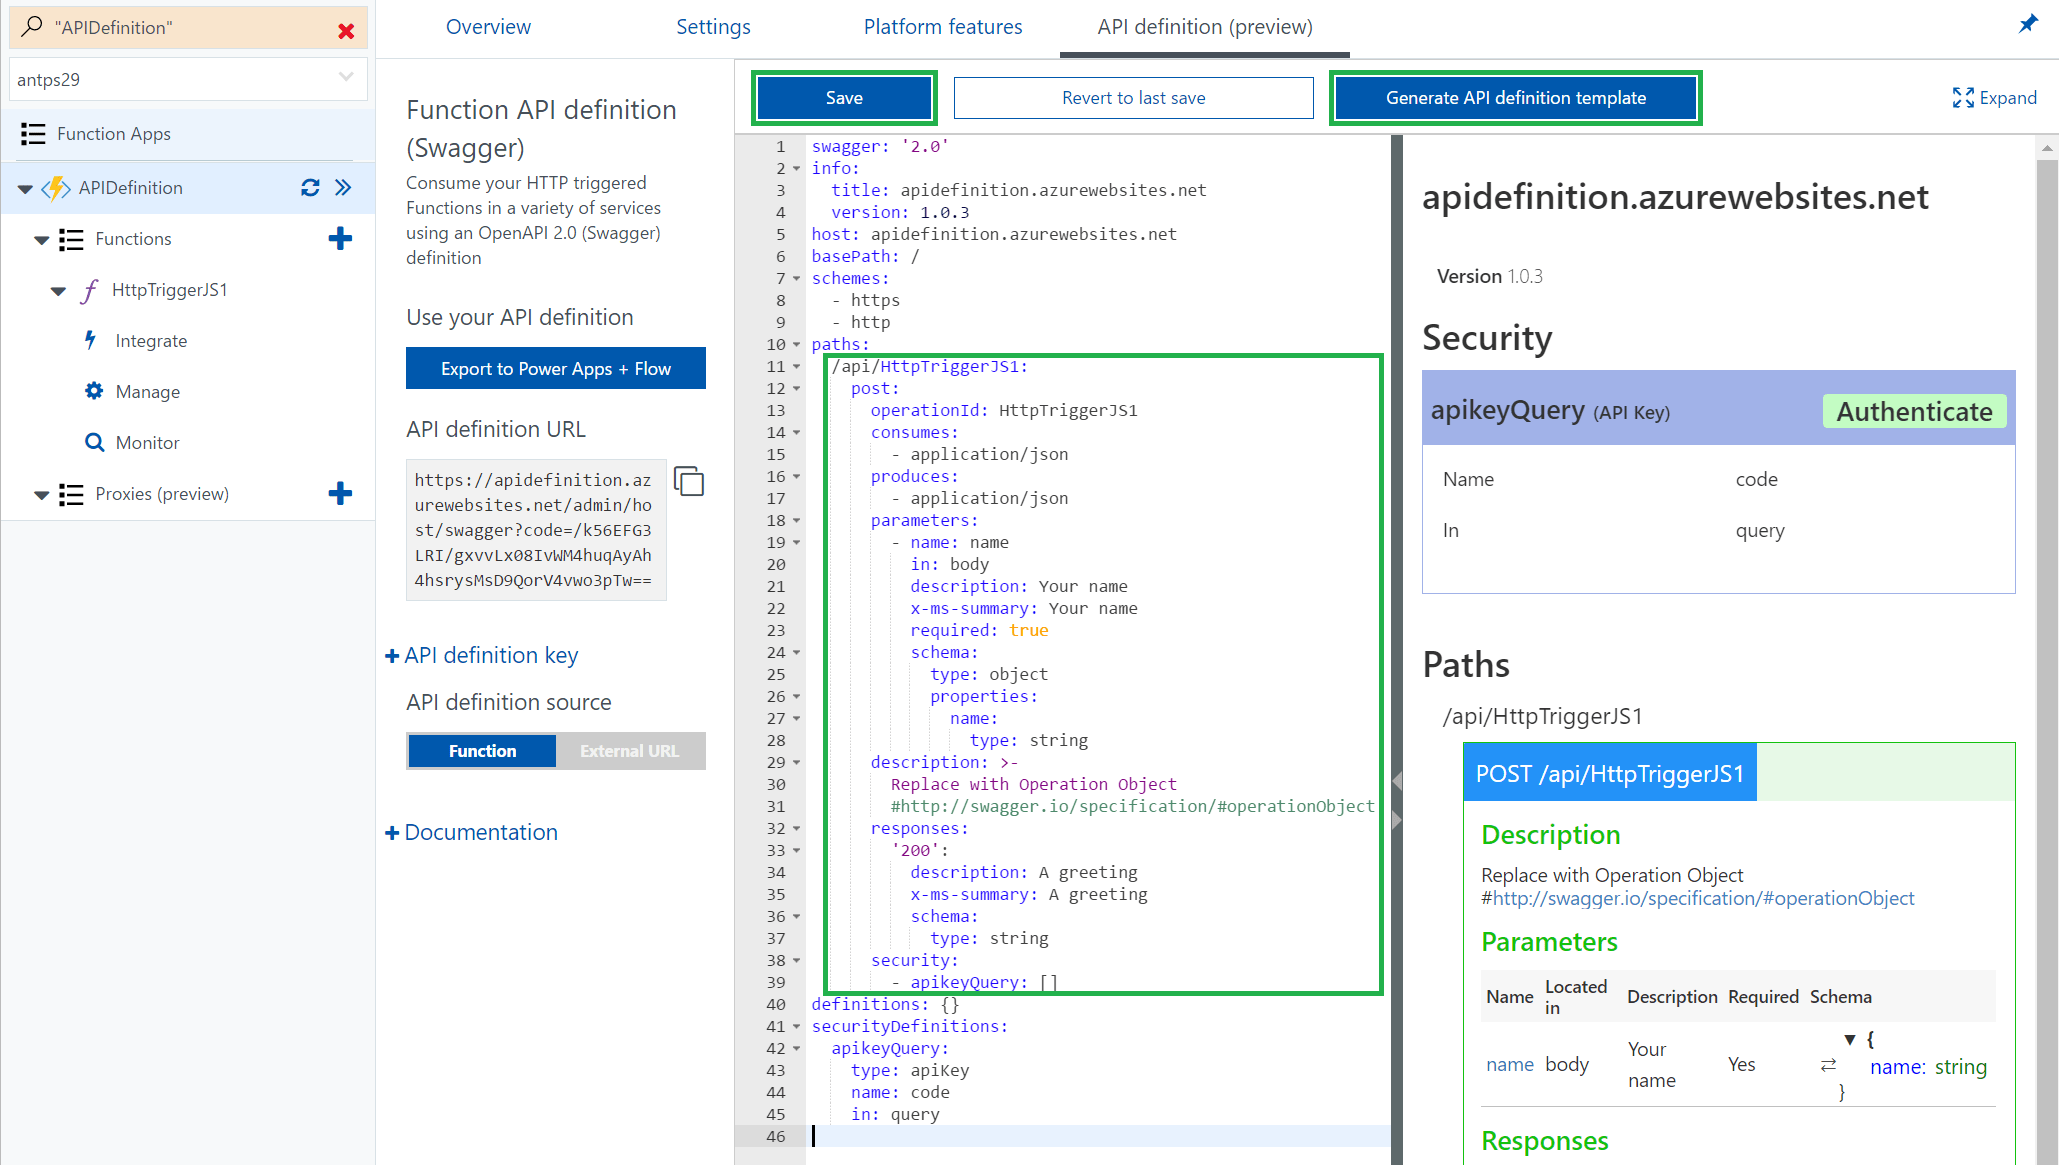This screenshot has height=1165, width=2059.
Task: Add a new function with the plus icon
Action: coord(341,238)
